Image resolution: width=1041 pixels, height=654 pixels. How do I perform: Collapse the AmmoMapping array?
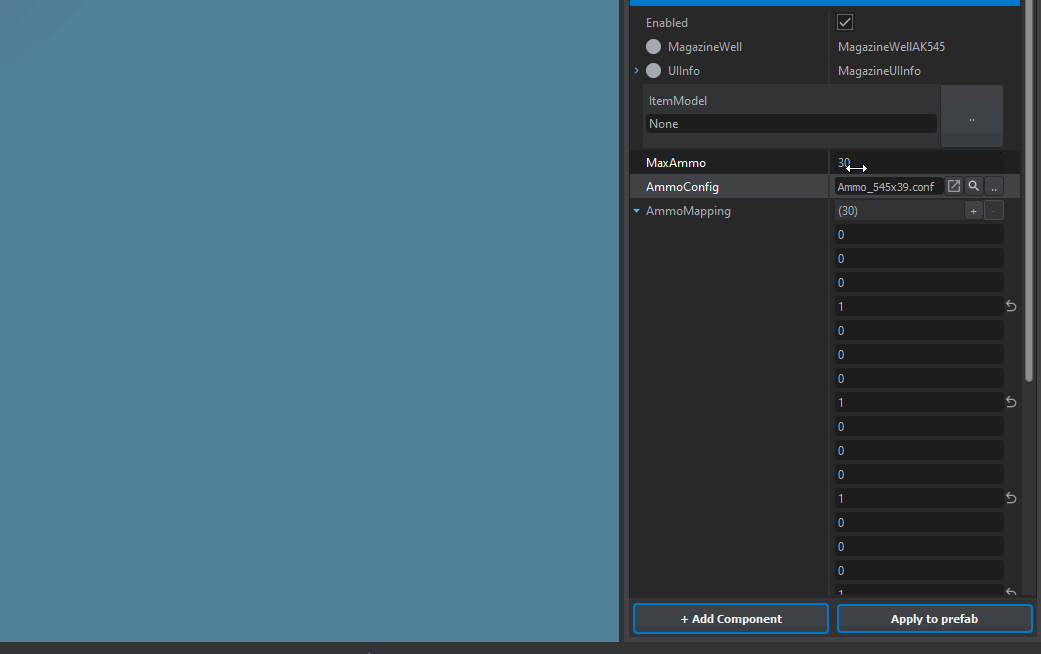pyautogui.click(x=636, y=211)
